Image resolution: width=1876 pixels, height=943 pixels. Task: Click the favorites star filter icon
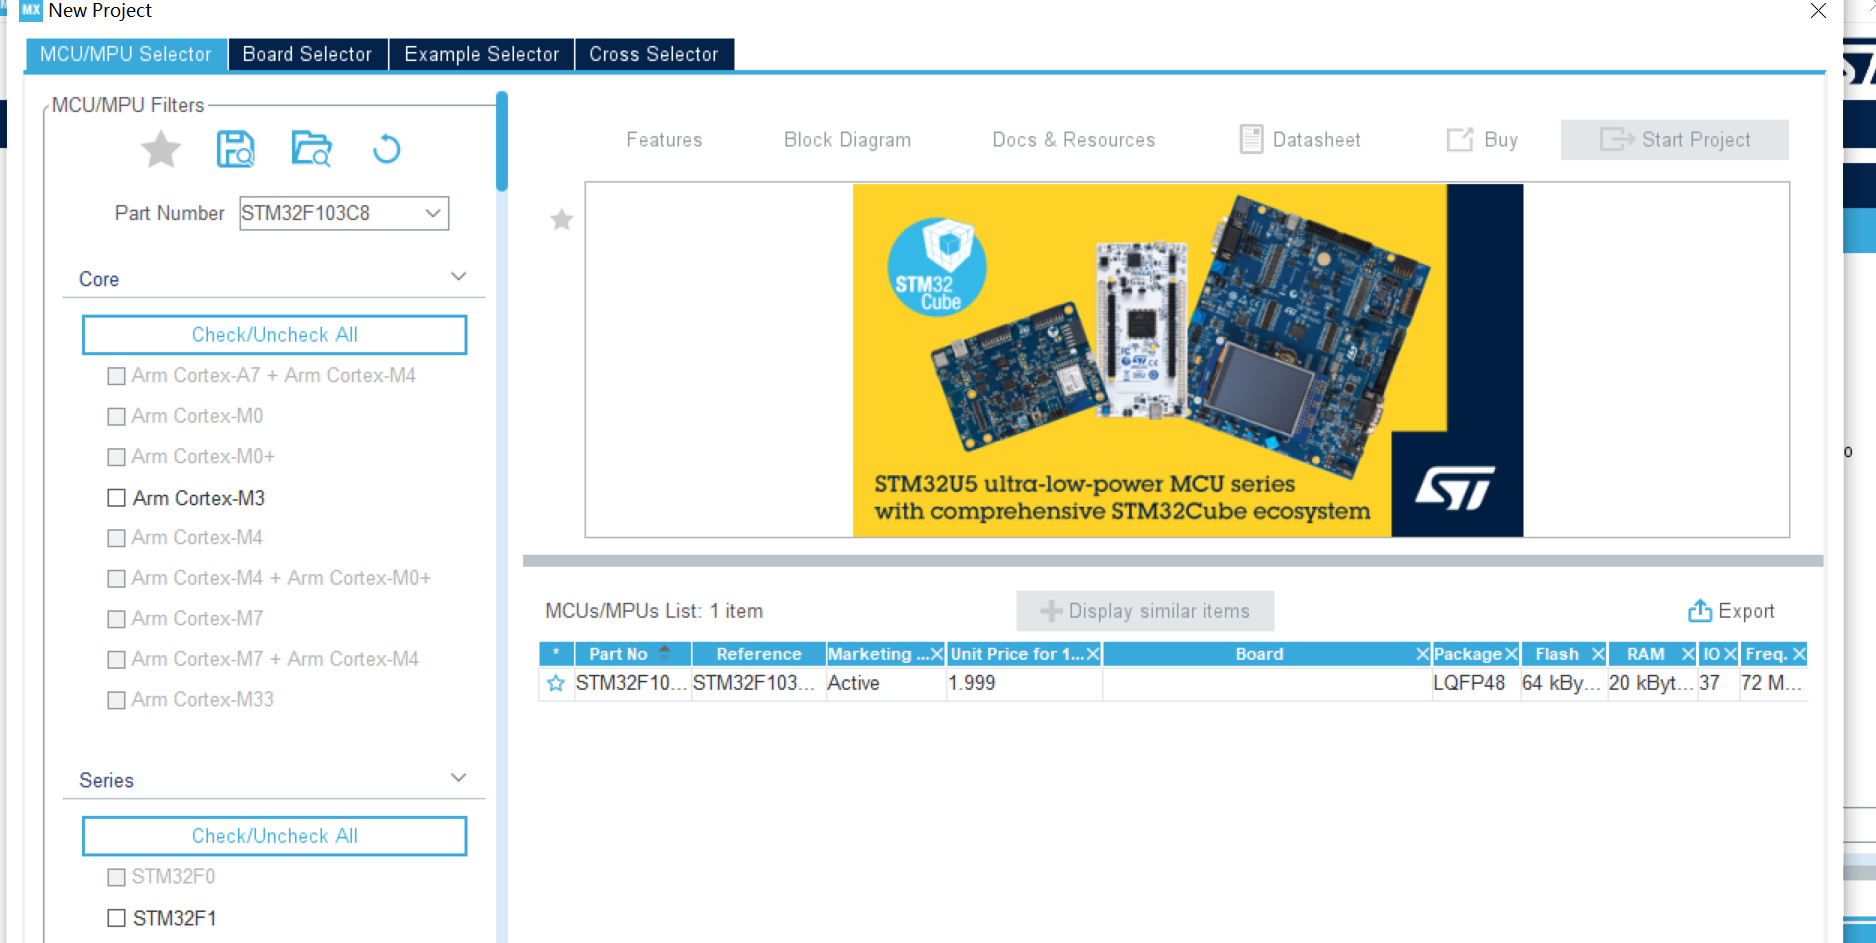tap(160, 149)
